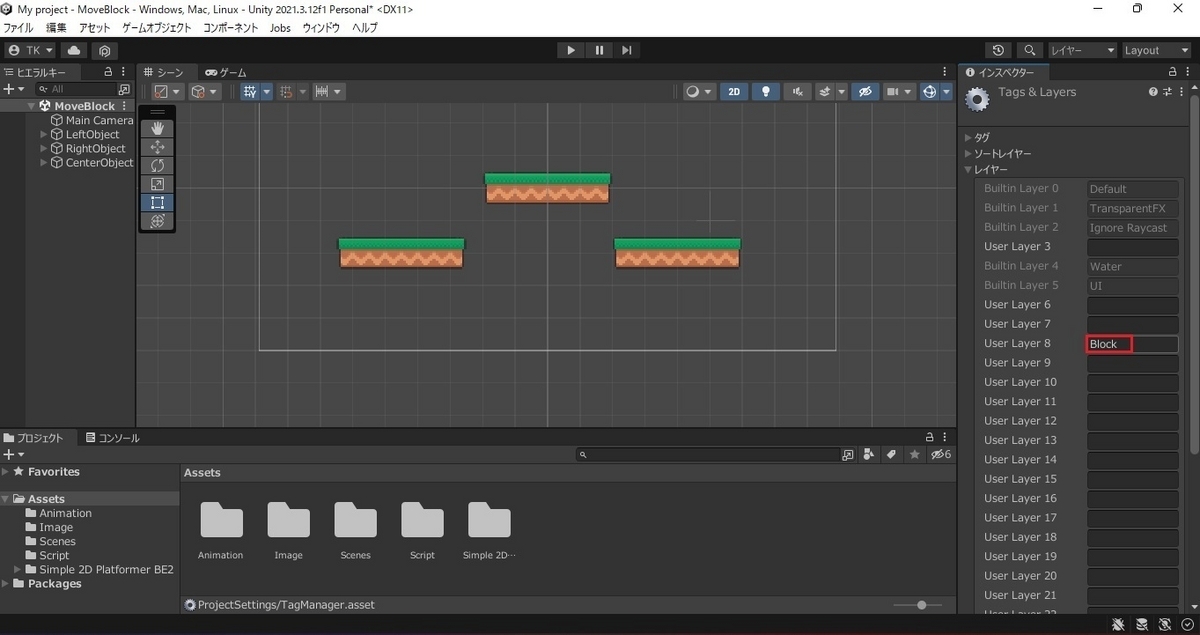
Task: Select the Scale tool
Action: point(157,184)
